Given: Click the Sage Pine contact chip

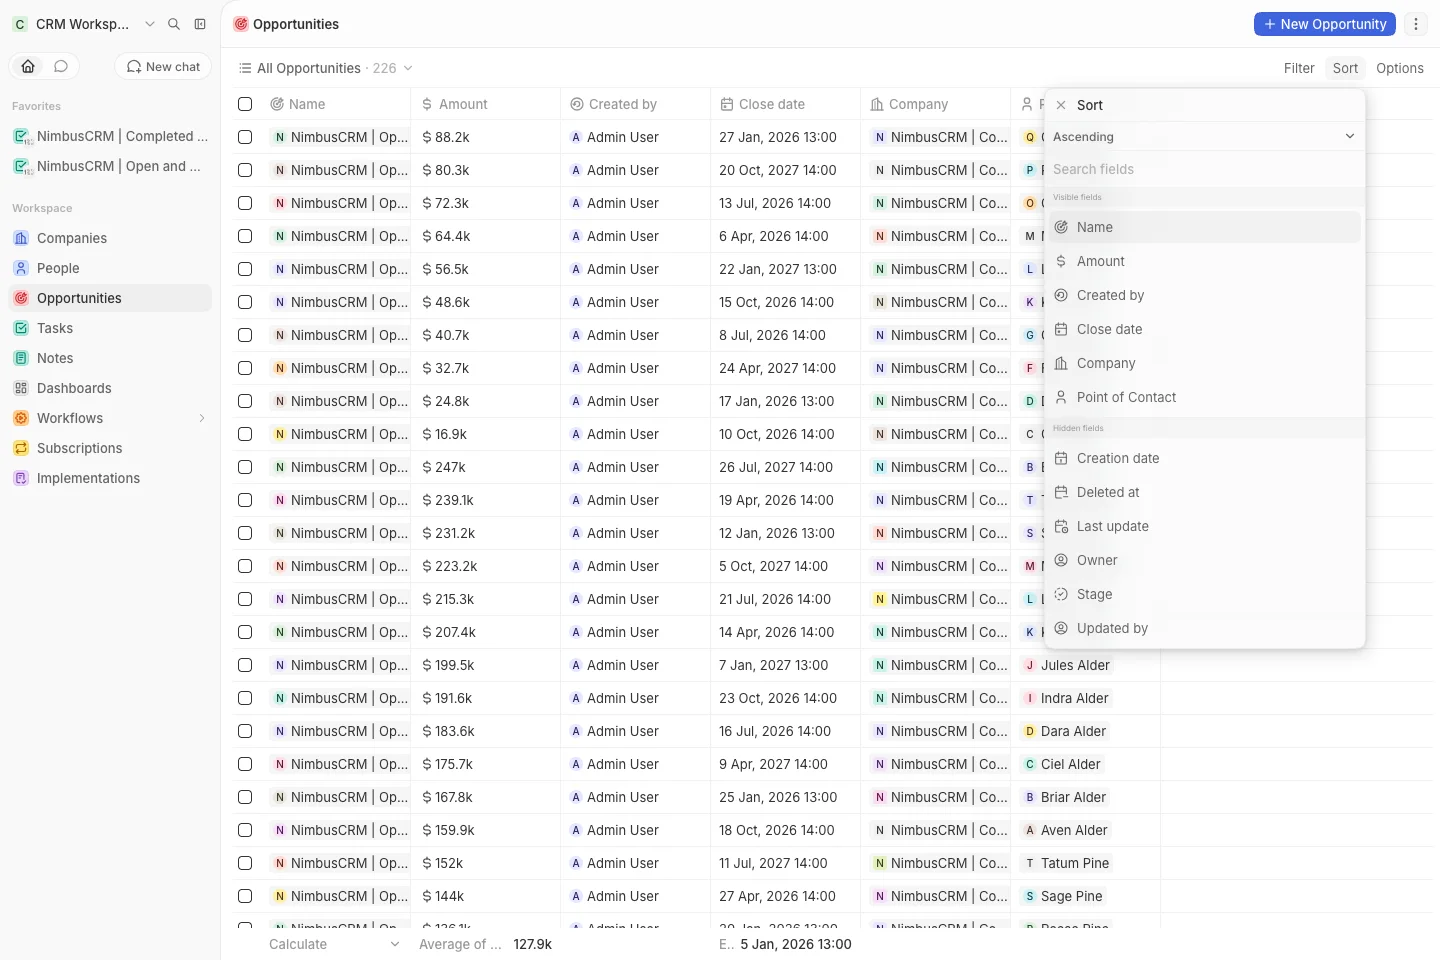Looking at the screenshot, I should (1063, 896).
